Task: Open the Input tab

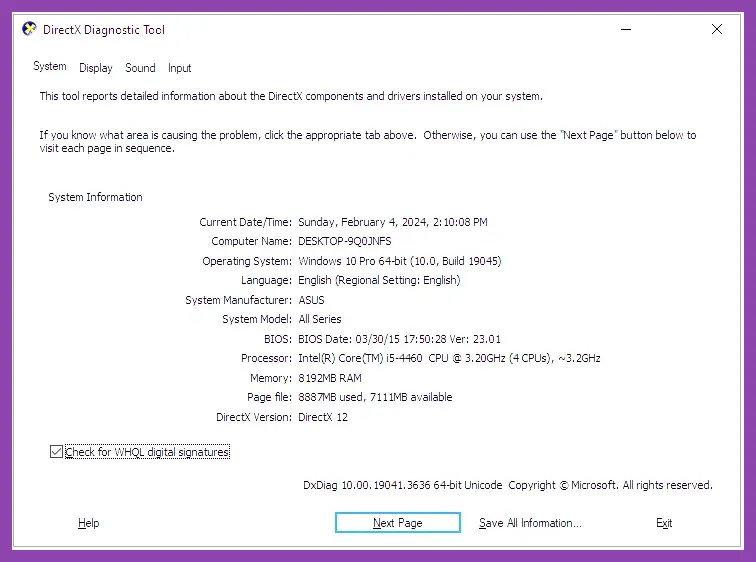Action: click(179, 68)
